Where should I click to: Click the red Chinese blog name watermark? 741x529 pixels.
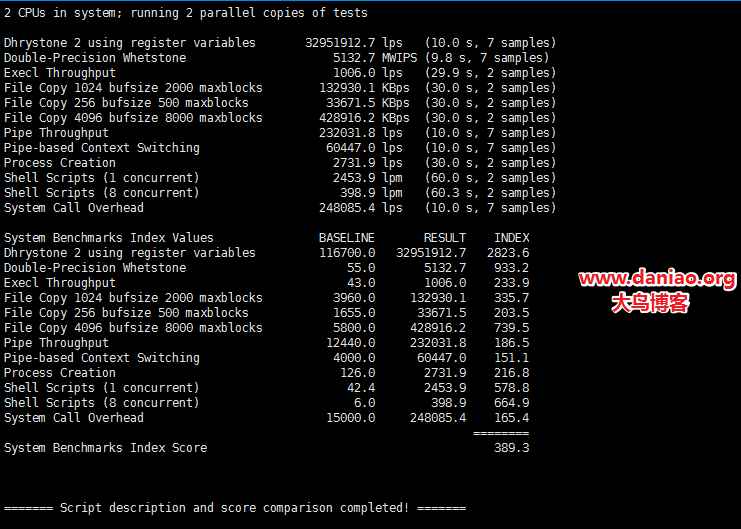[x=650, y=303]
